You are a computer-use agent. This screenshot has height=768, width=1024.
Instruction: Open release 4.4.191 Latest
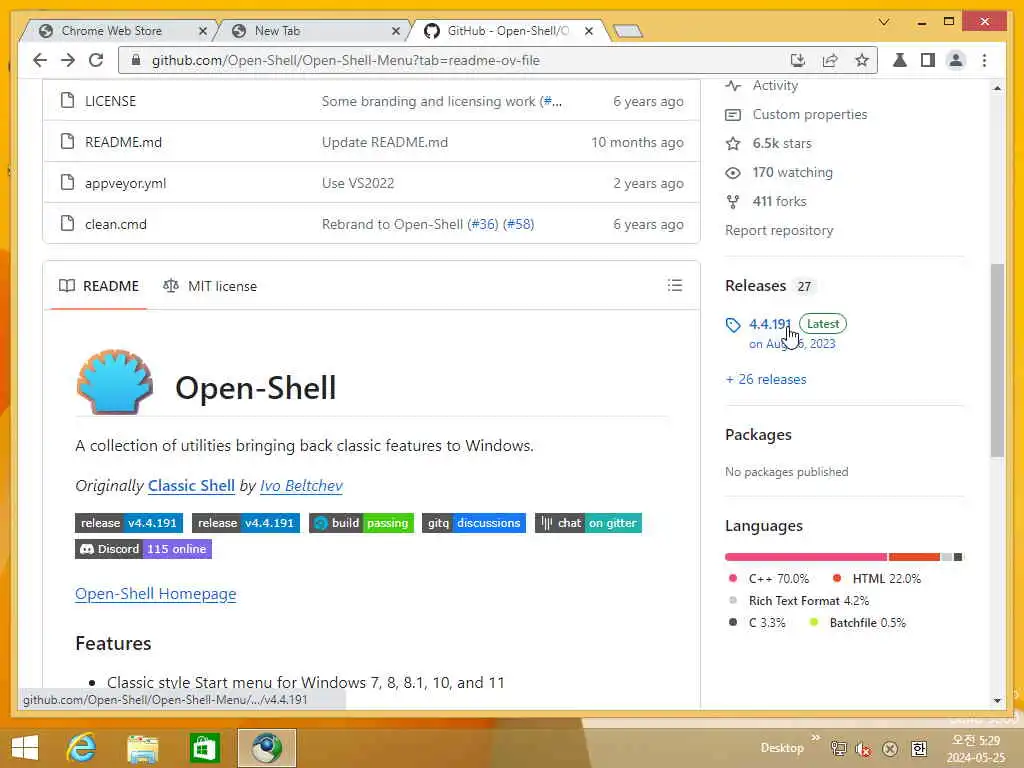click(770, 324)
